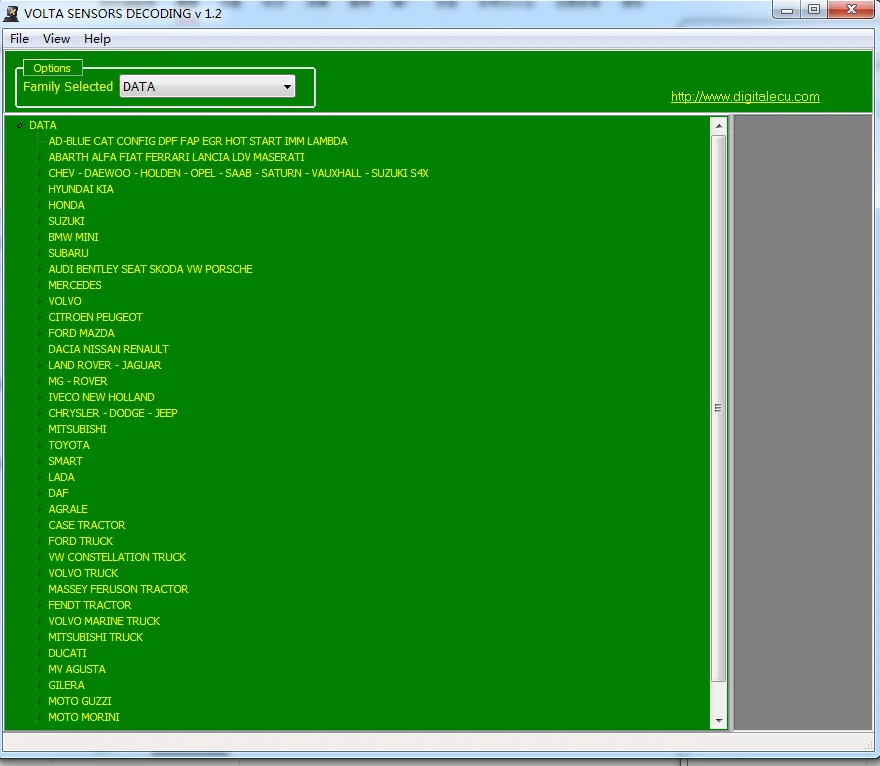This screenshot has width=880, height=766.
Task: Open the File menu
Action: coord(19,39)
